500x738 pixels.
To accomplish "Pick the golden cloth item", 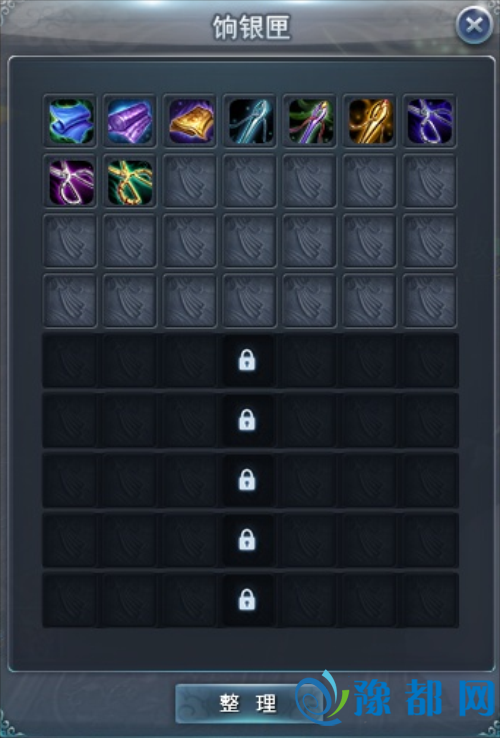I will point(190,121).
